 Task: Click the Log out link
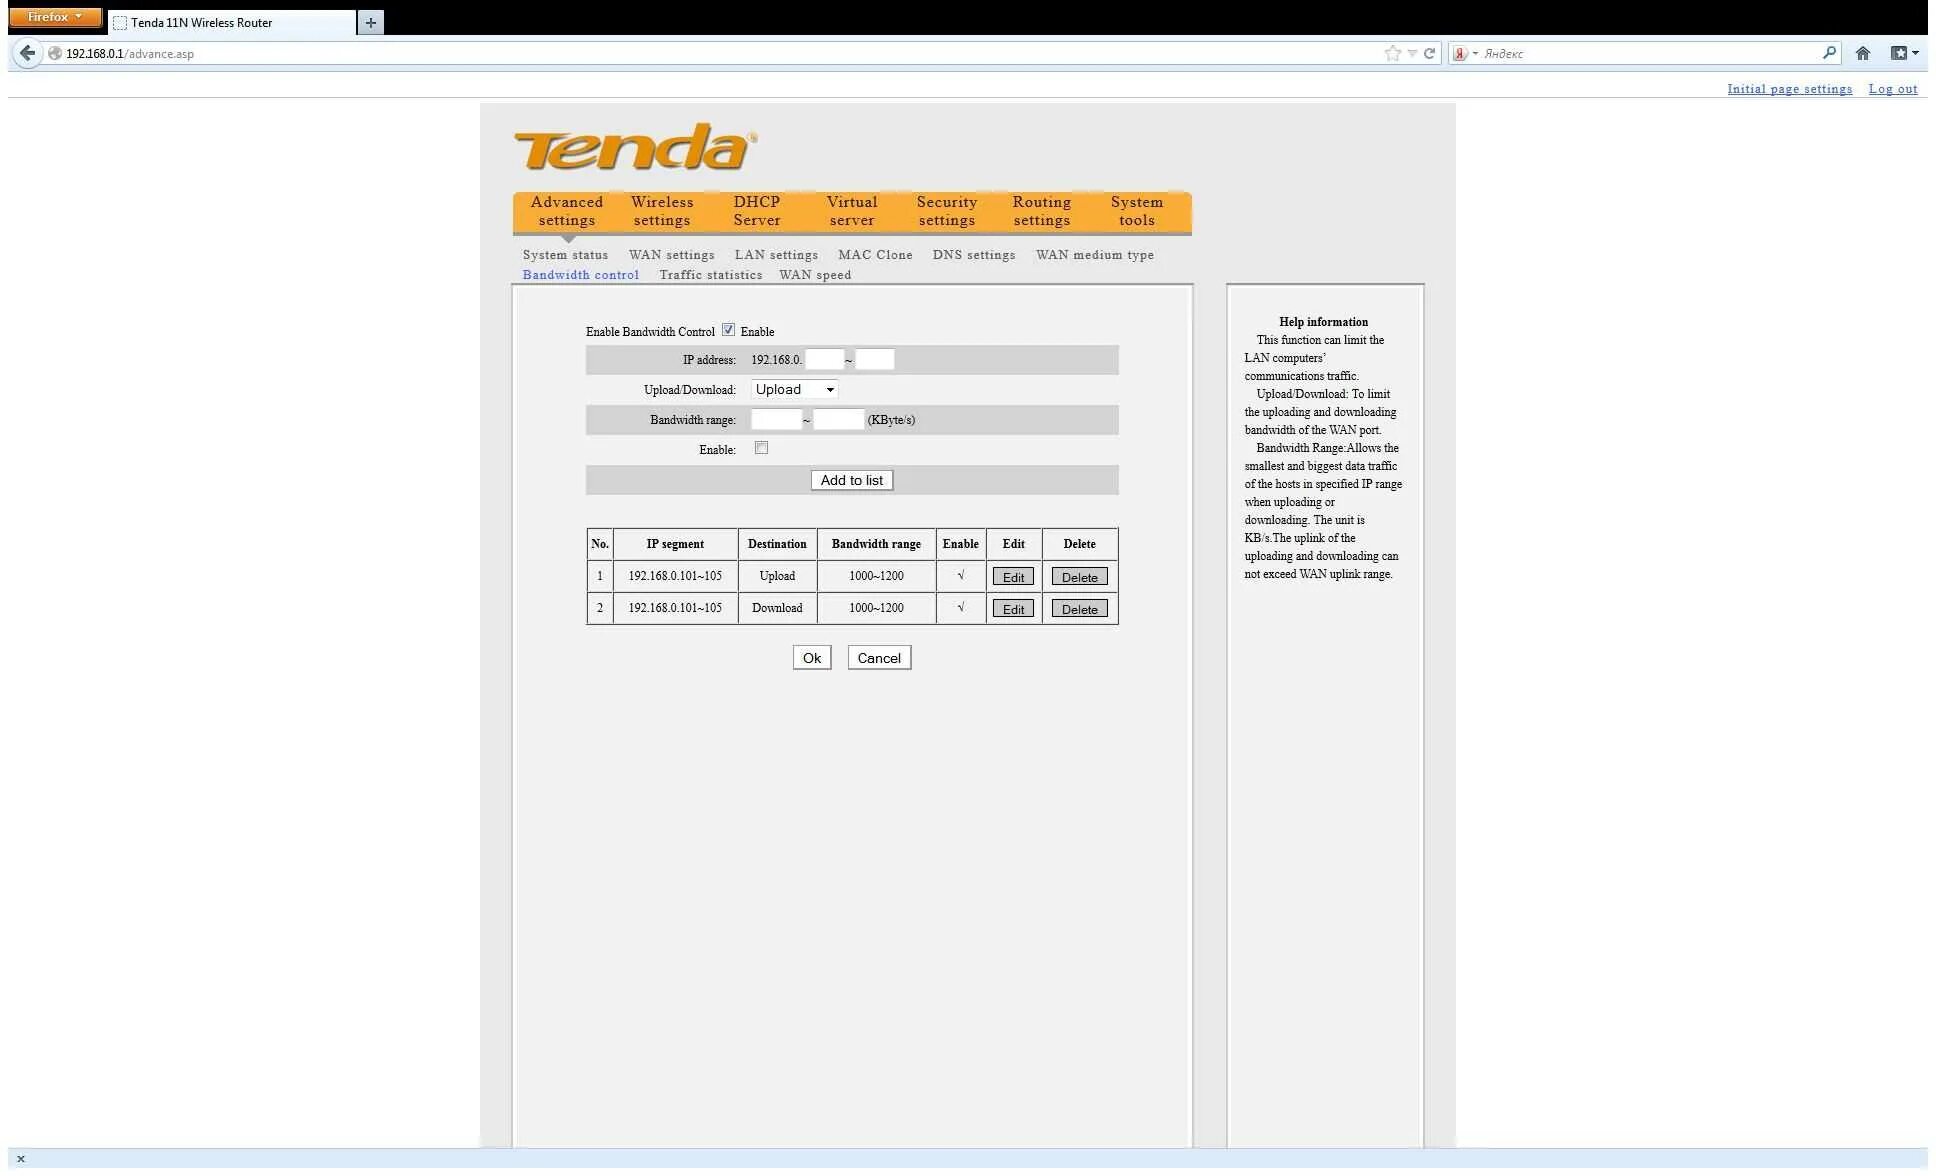click(x=1892, y=89)
